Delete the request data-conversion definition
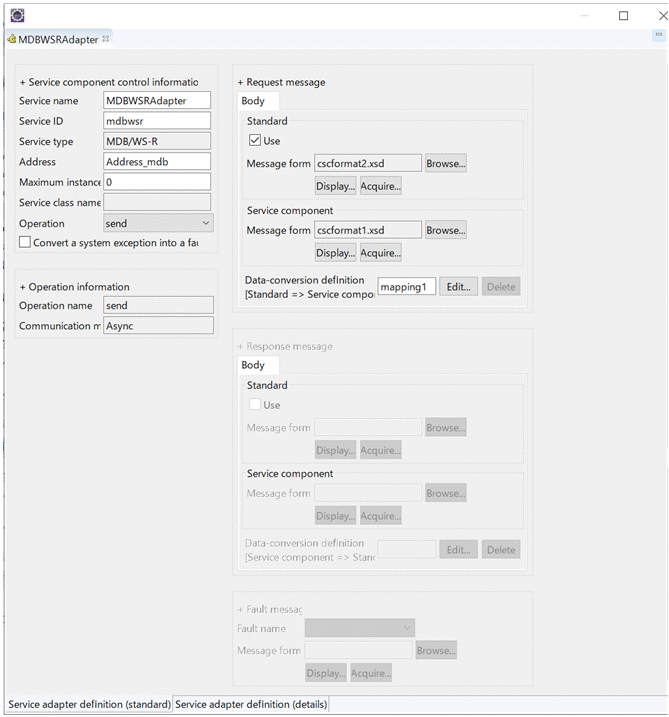The image size is (669, 717). click(501, 287)
